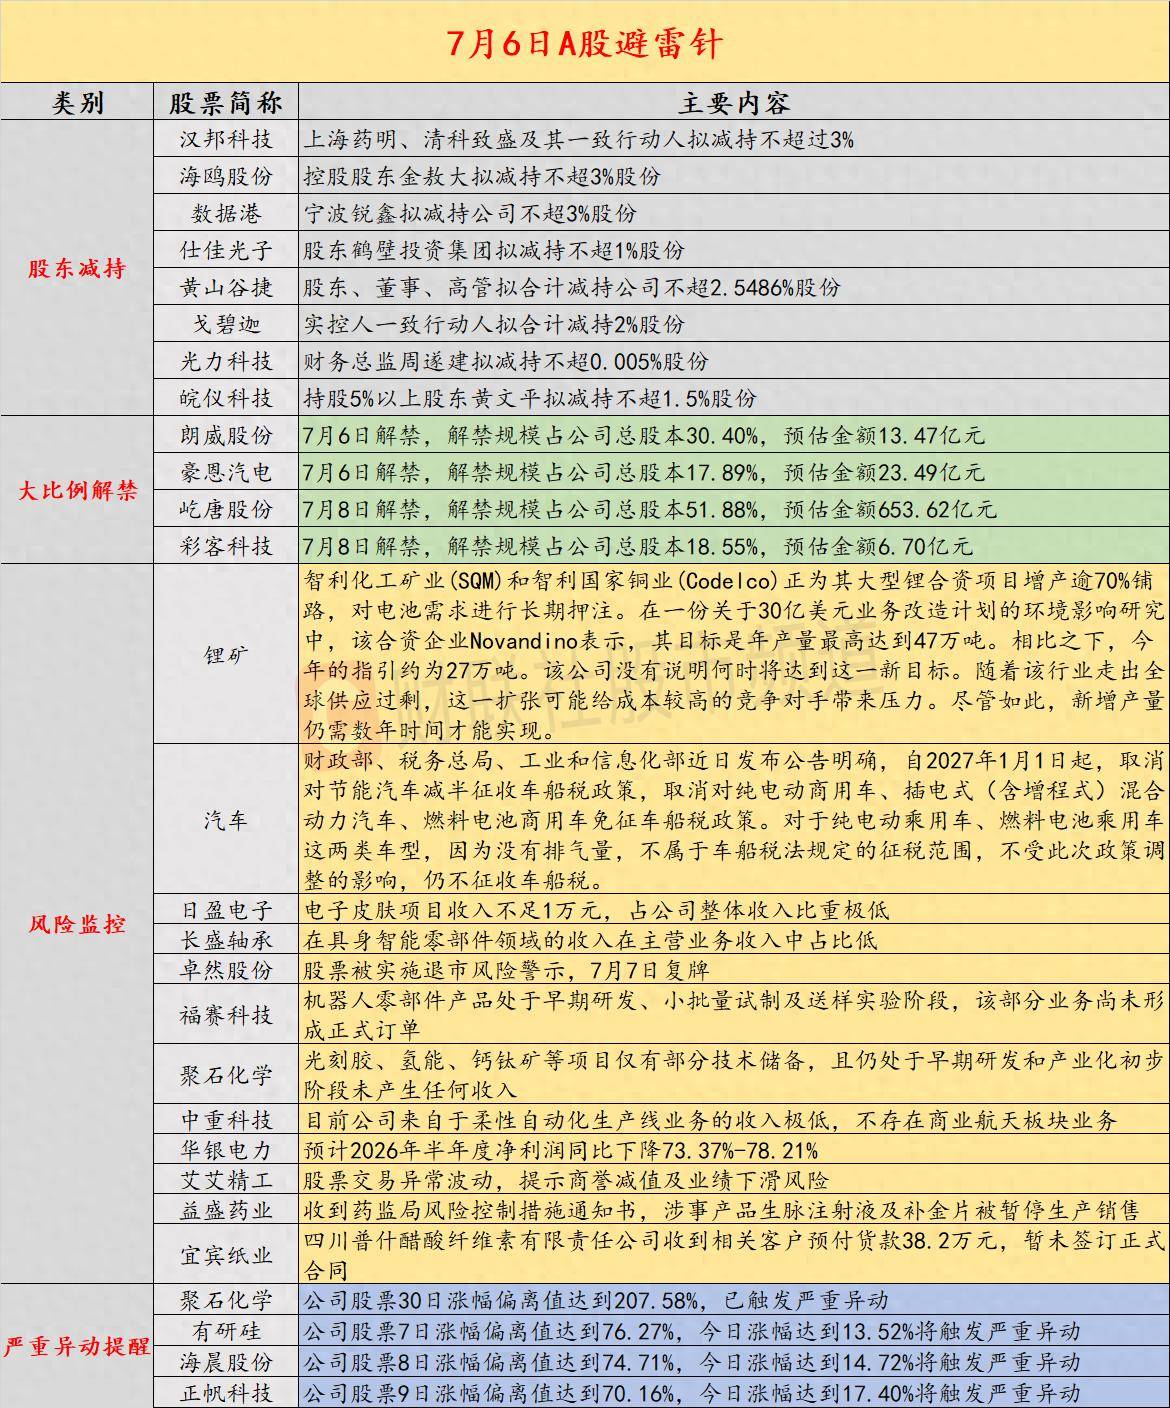Image resolution: width=1170 pixels, height=1408 pixels.
Task: Click the content about 机器人零部件 early development
Action: pyautogui.click(x=734, y=1015)
